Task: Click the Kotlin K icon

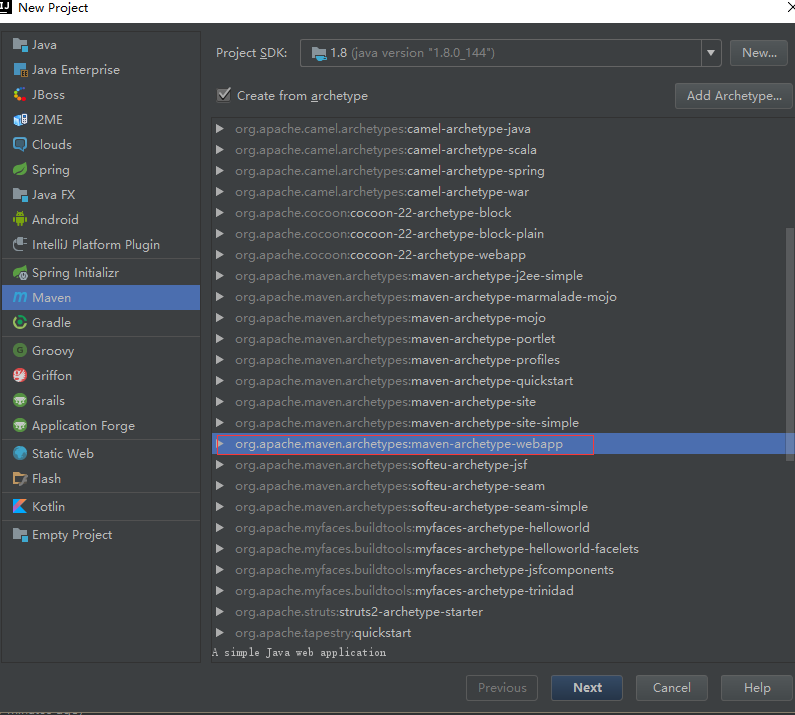Action: pos(20,506)
